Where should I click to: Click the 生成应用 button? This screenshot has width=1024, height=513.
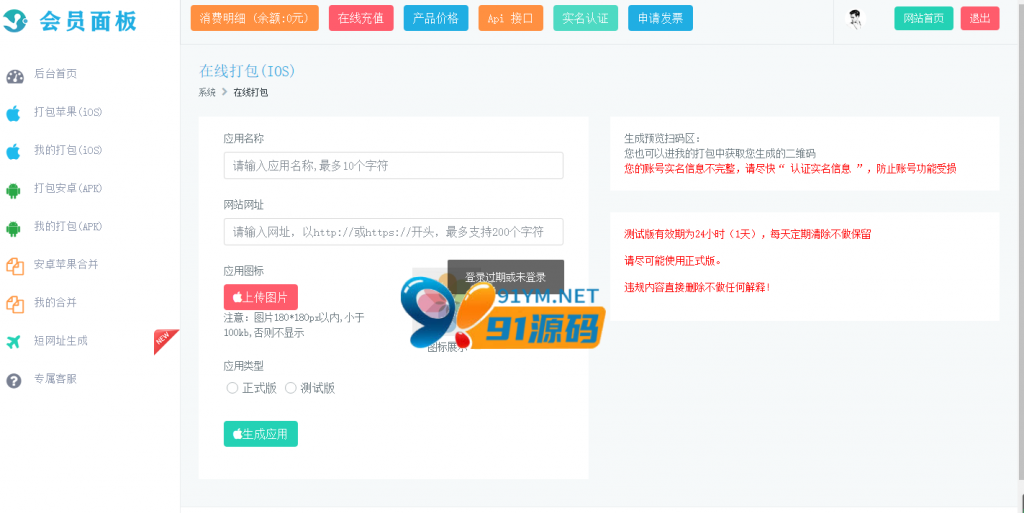261,434
